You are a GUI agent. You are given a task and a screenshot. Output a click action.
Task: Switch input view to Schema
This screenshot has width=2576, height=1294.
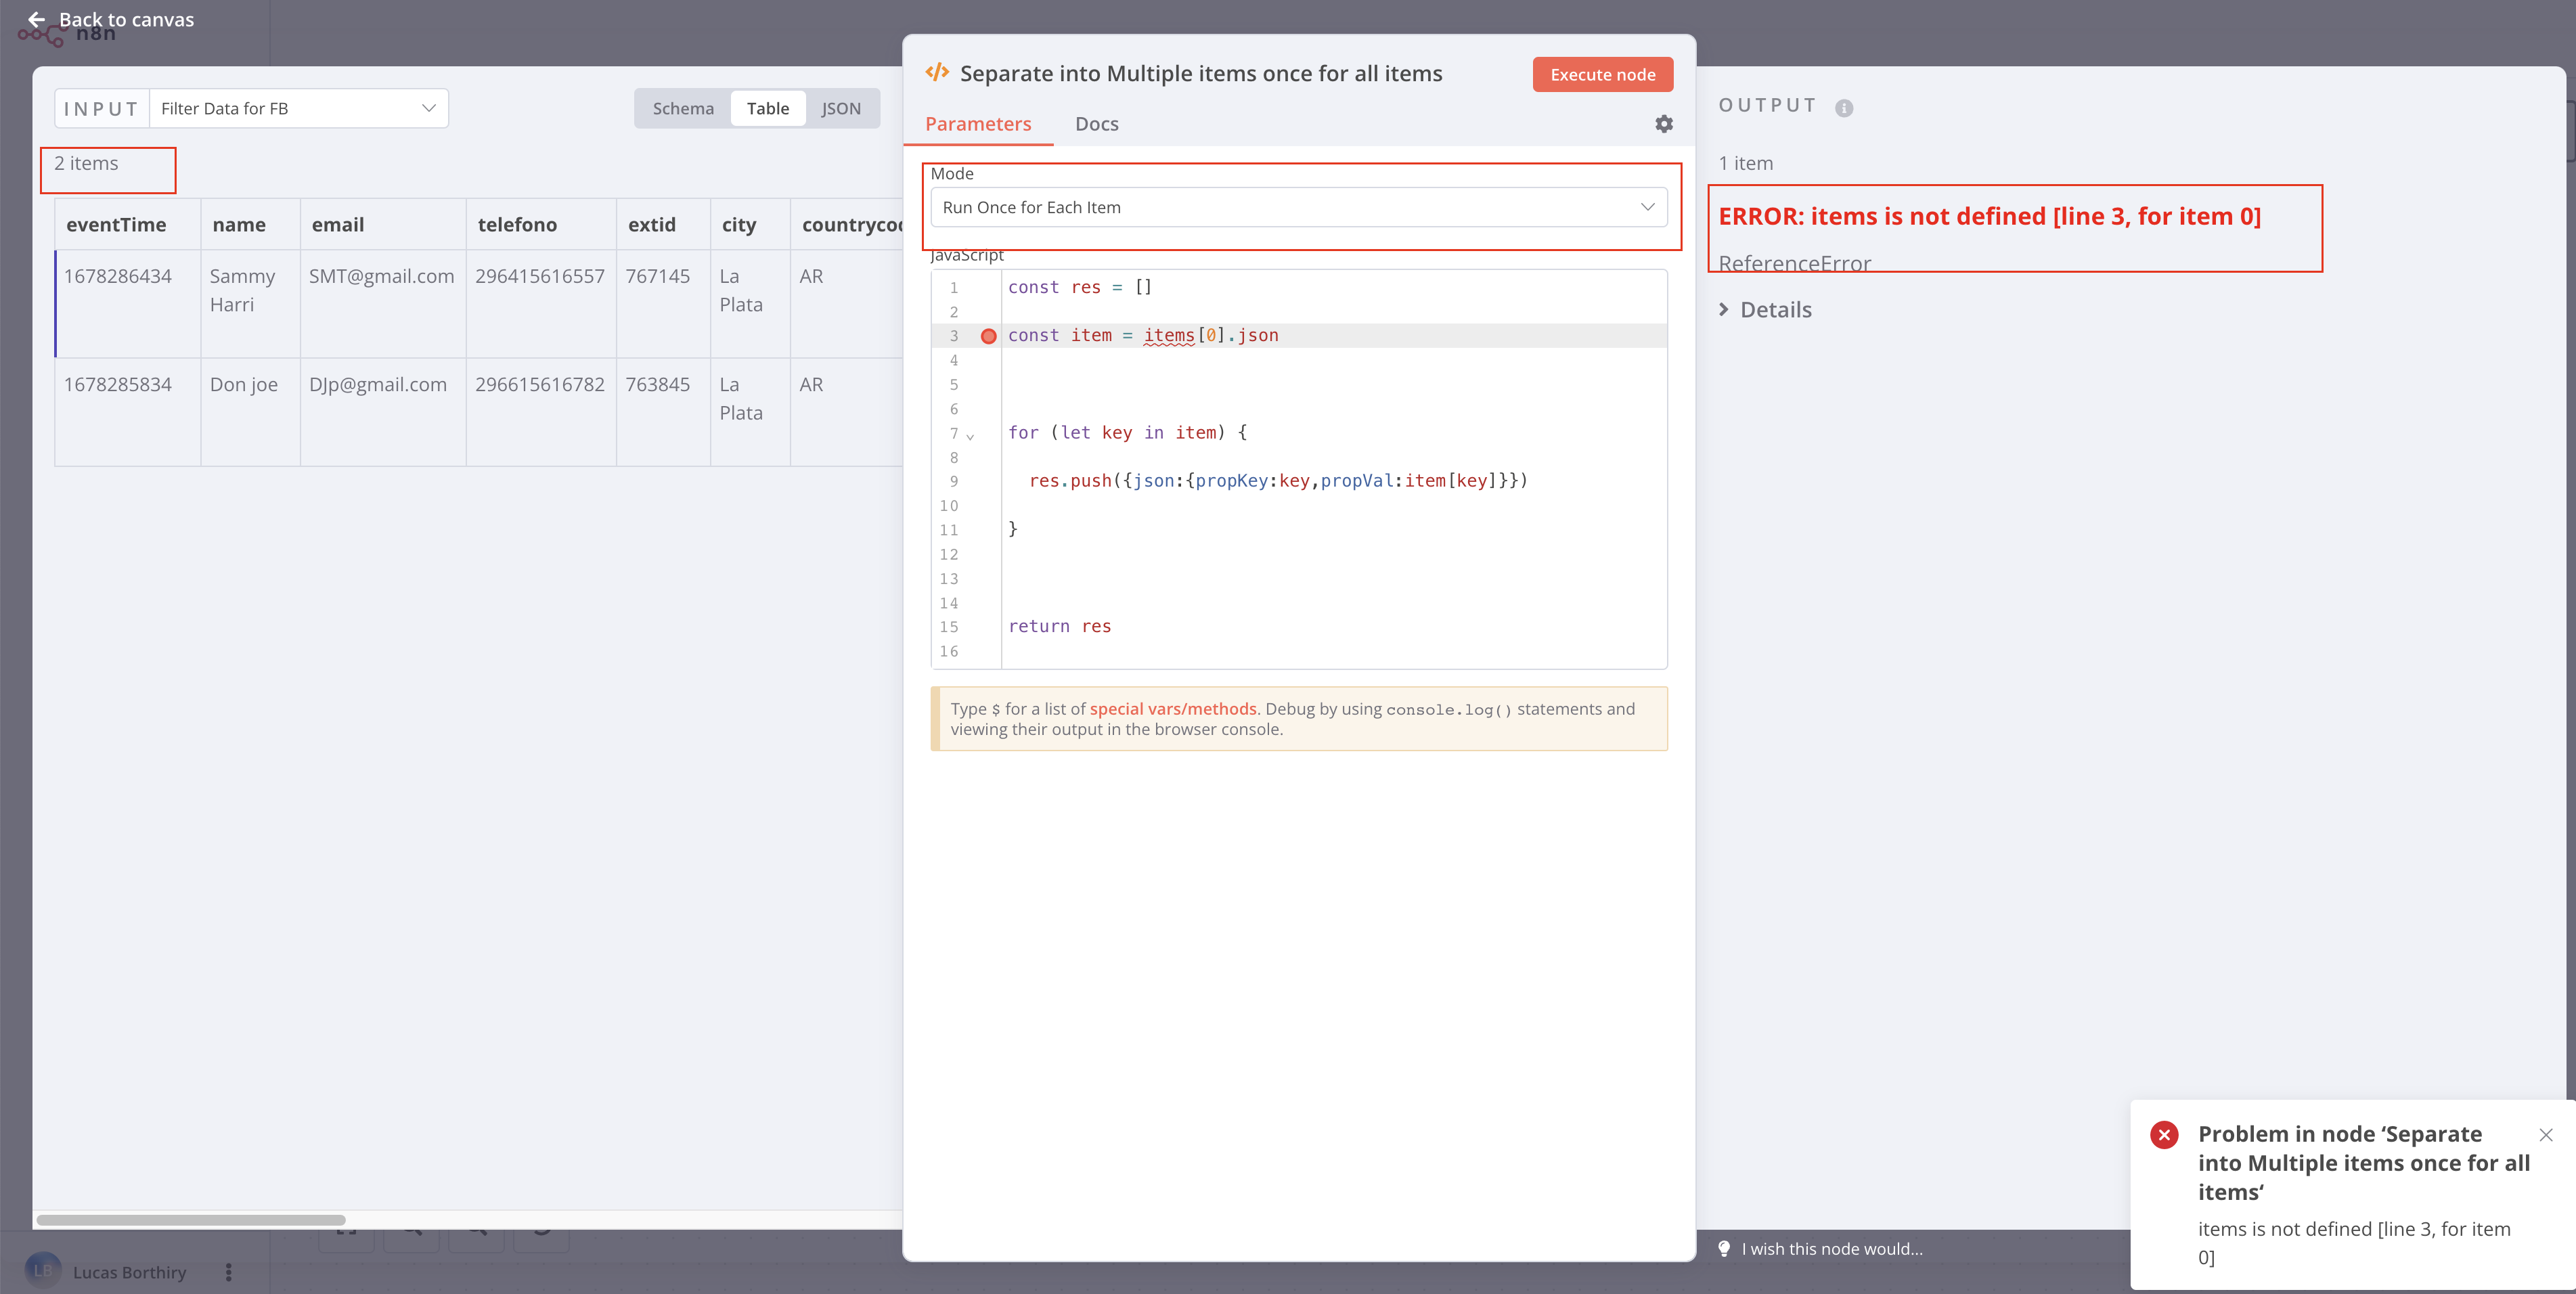point(683,108)
